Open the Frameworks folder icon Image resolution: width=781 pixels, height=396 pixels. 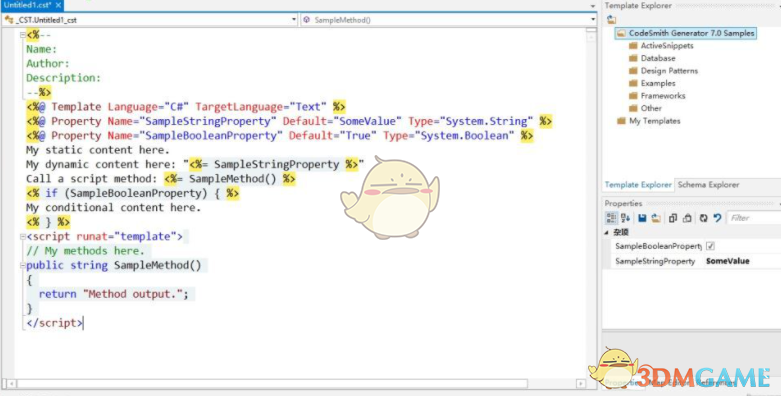pos(633,95)
